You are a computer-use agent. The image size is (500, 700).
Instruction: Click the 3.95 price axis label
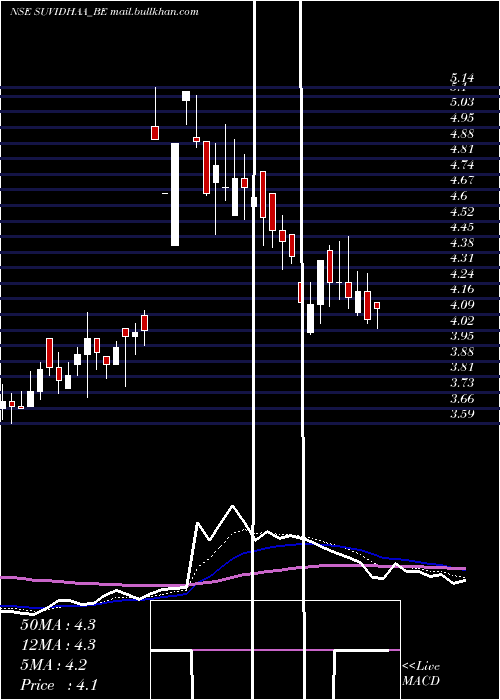(462, 336)
